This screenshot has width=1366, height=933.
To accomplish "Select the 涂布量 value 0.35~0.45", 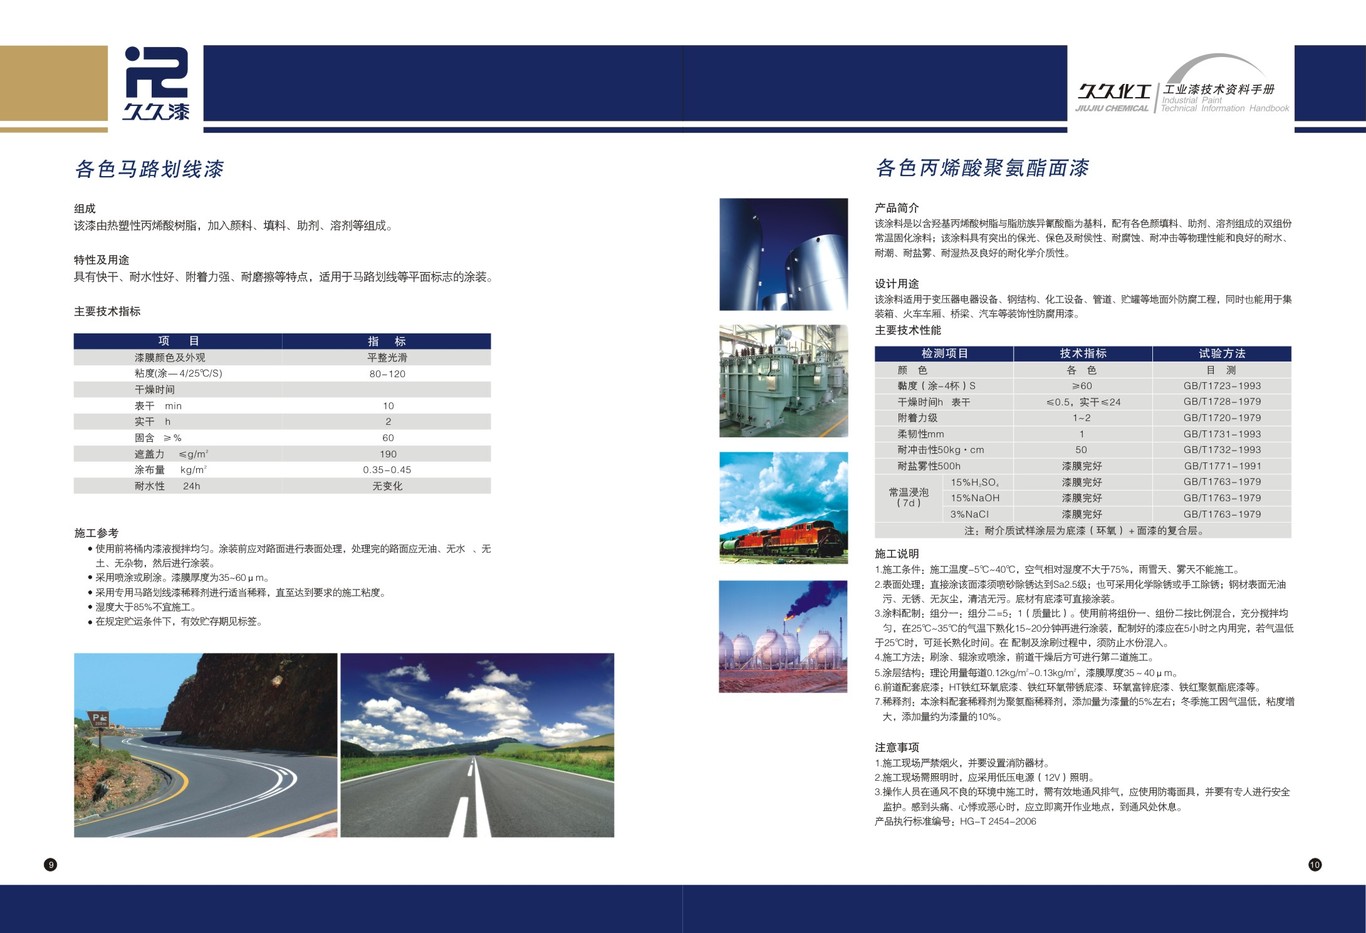I will point(387,470).
